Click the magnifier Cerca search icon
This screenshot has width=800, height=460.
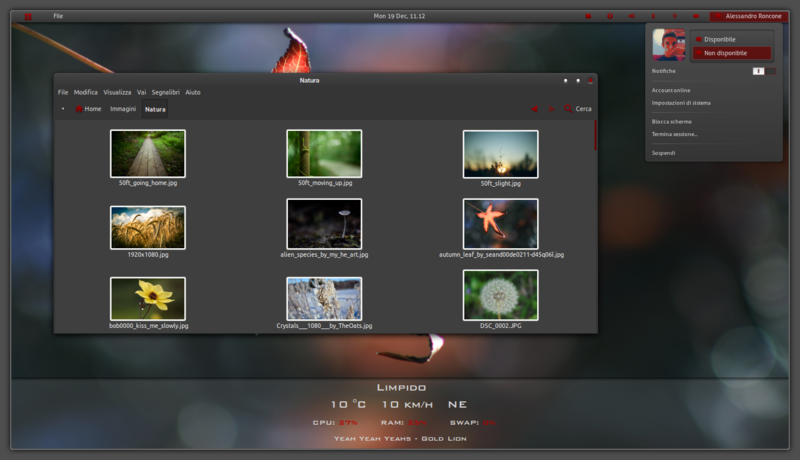568,109
